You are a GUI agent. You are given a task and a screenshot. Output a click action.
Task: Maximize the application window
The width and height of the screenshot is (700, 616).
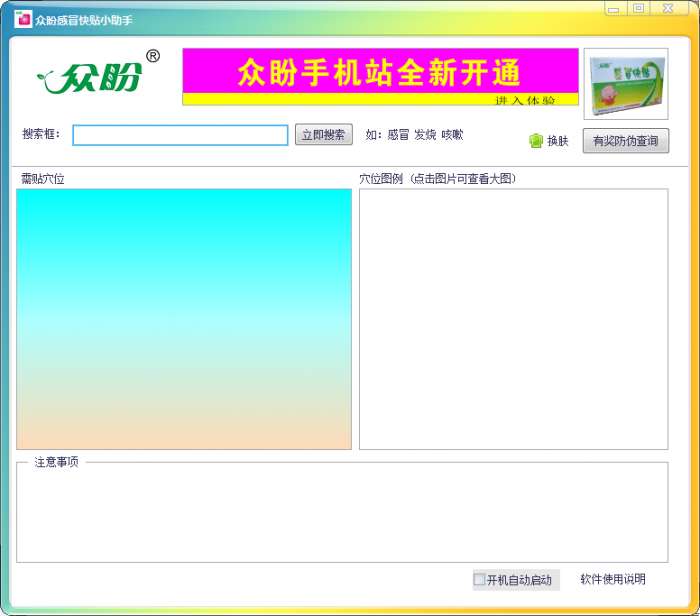click(639, 8)
